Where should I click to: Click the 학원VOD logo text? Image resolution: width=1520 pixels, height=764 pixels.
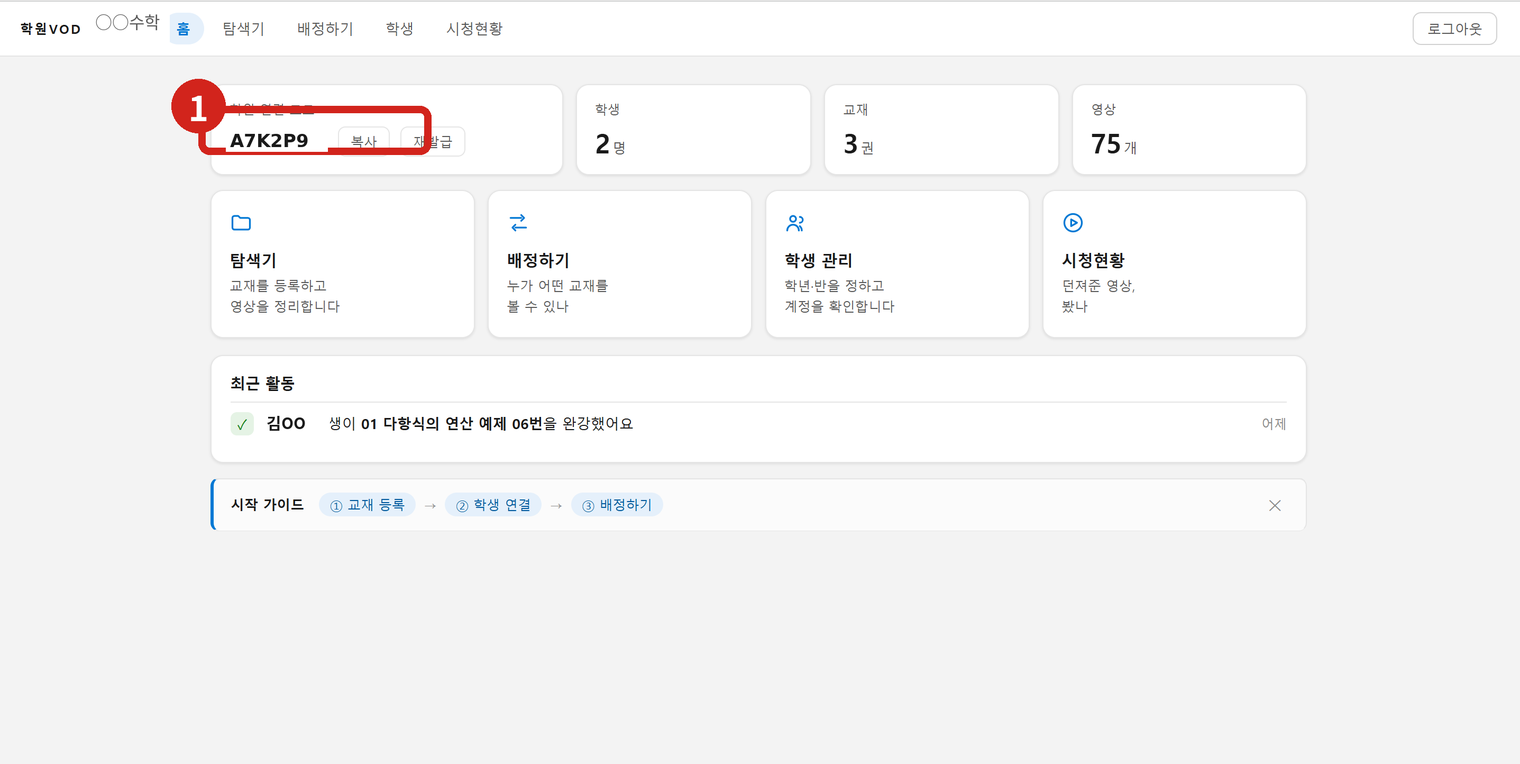51,29
